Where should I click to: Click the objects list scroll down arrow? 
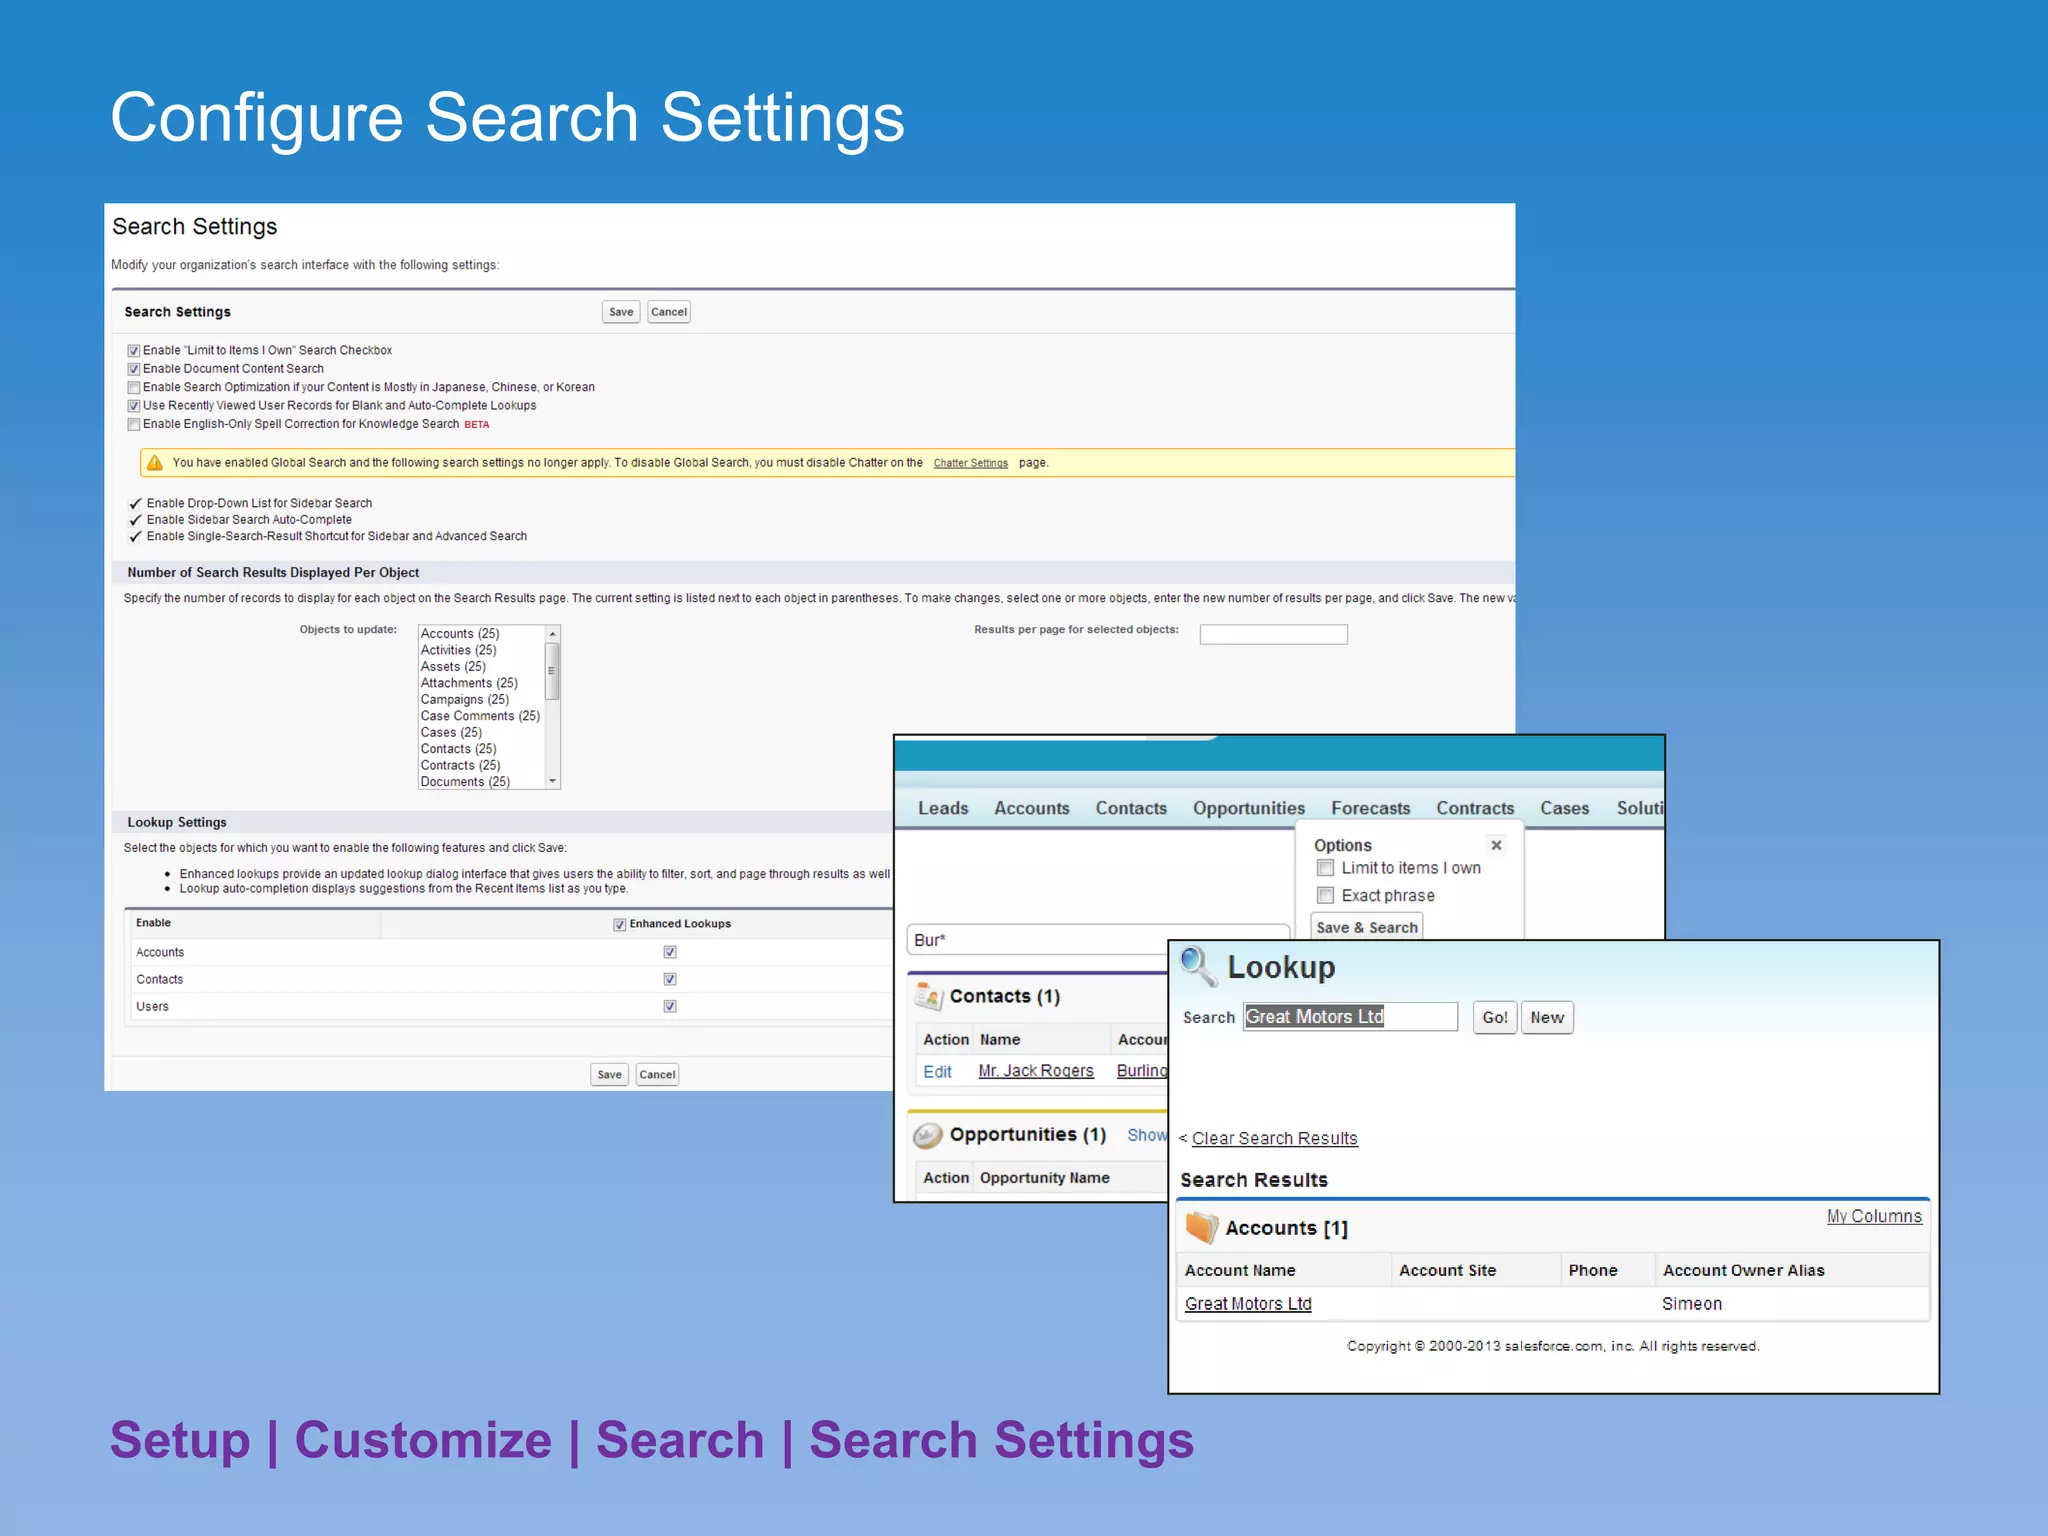point(552,781)
